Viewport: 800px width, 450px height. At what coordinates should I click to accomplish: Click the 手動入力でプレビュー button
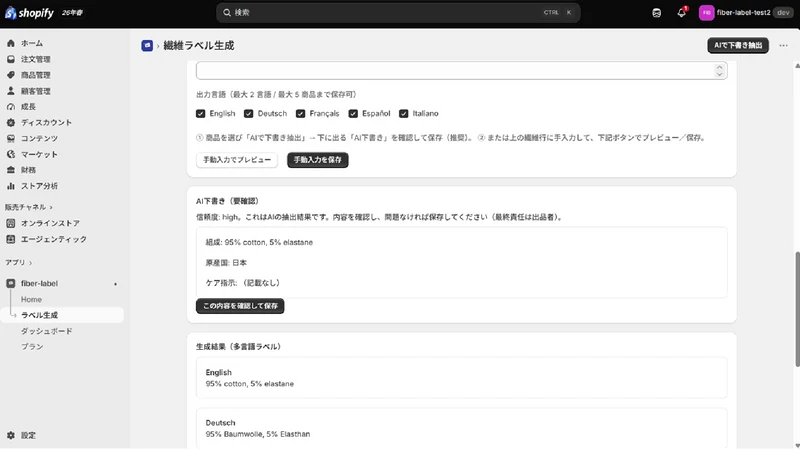tap(237, 160)
